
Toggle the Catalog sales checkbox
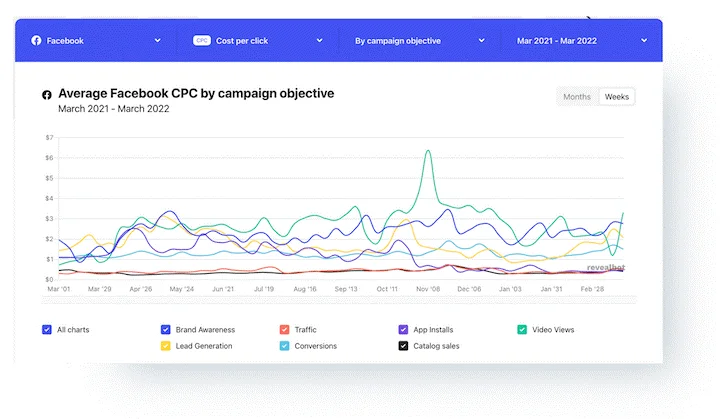tap(403, 345)
